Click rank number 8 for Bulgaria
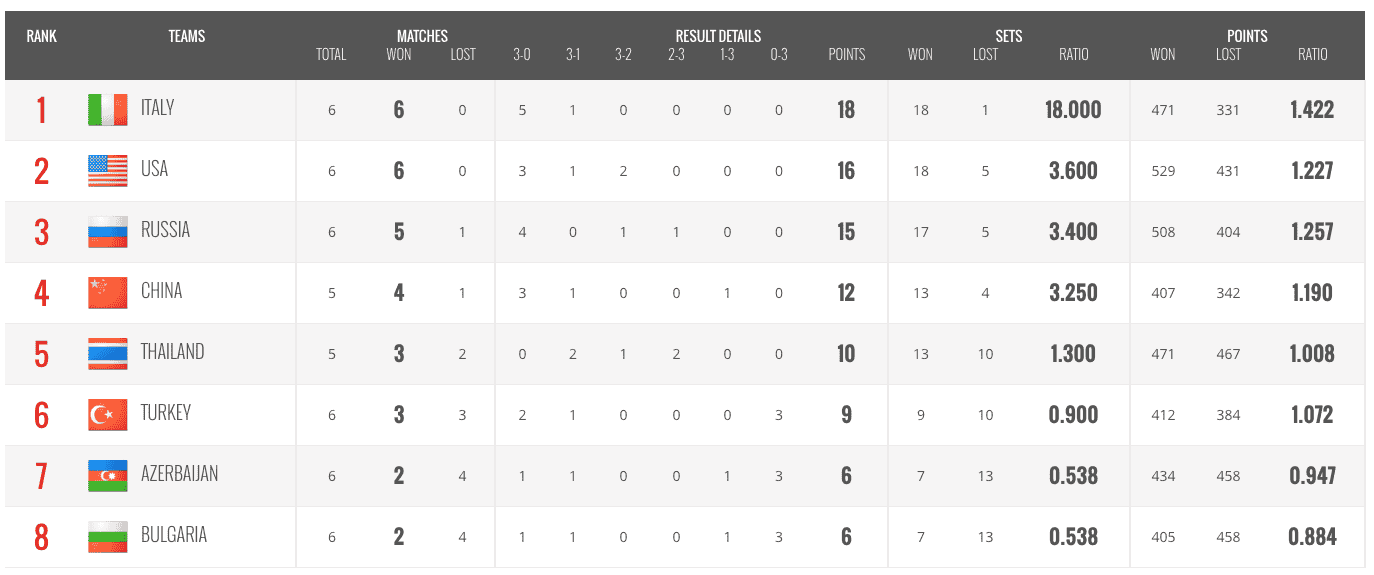This screenshot has width=1374, height=575. [41, 537]
